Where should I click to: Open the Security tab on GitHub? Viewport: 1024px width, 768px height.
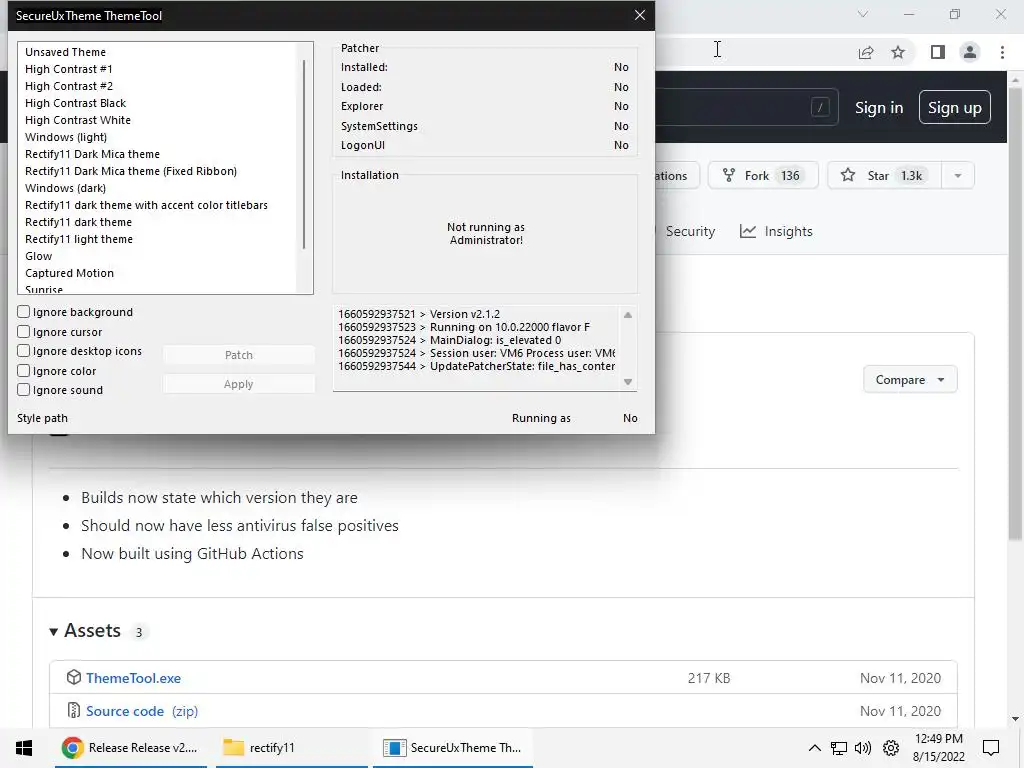[x=690, y=231]
